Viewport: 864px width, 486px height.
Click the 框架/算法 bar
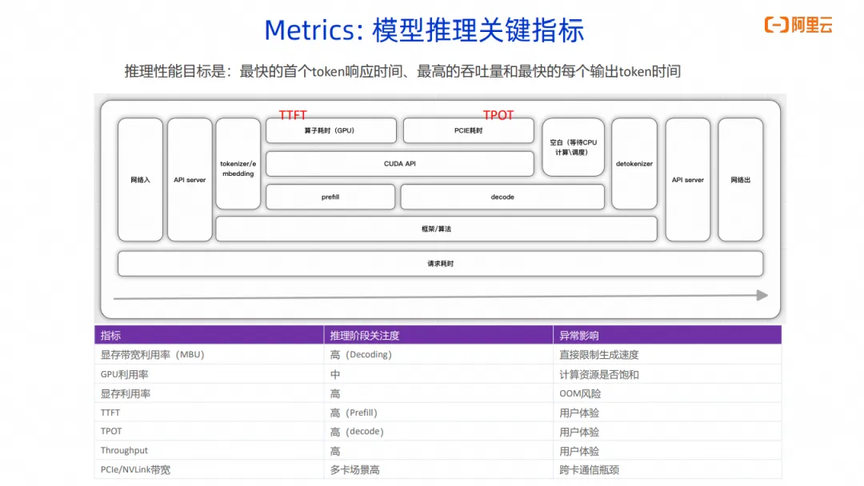[436, 229]
